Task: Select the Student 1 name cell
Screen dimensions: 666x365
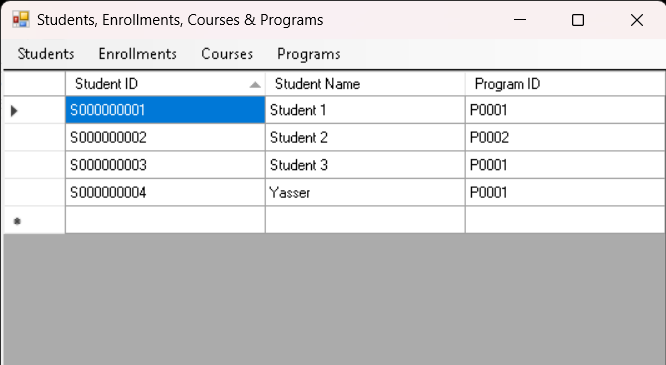Action: point(365,110)
